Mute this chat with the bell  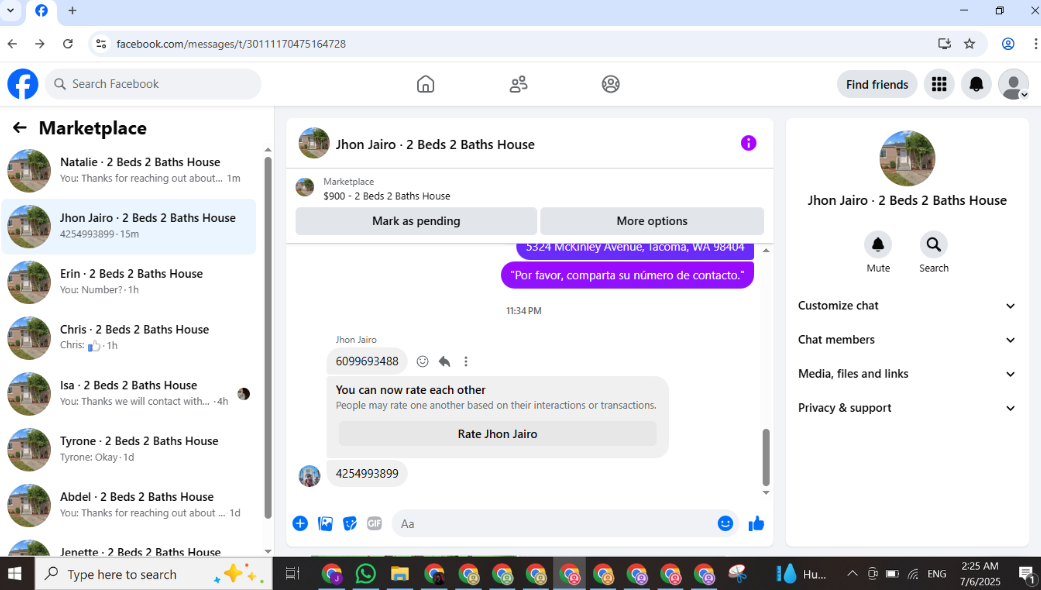(878, 245)
